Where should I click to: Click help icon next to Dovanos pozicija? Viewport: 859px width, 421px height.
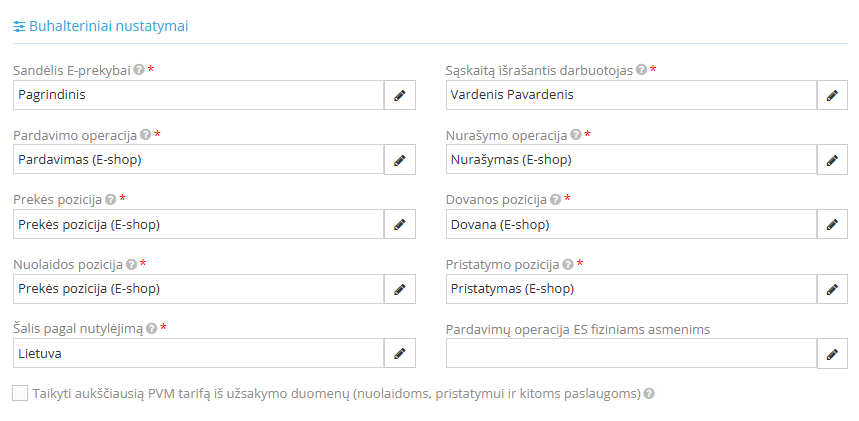555,199
